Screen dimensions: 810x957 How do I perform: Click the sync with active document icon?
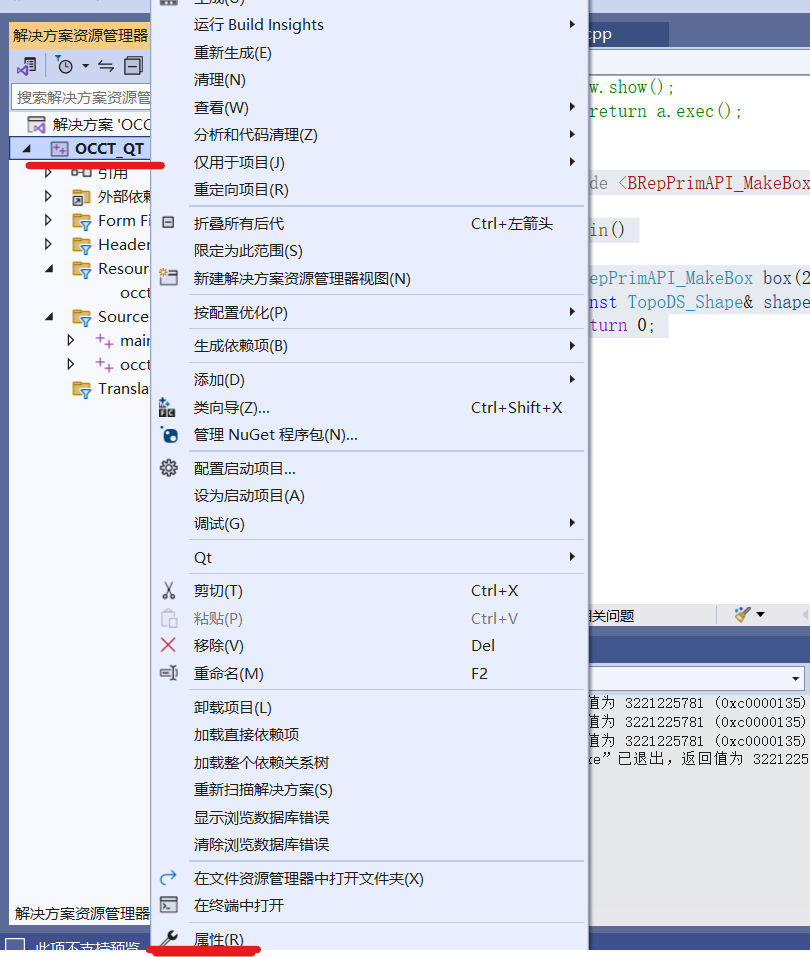(106, 66)
